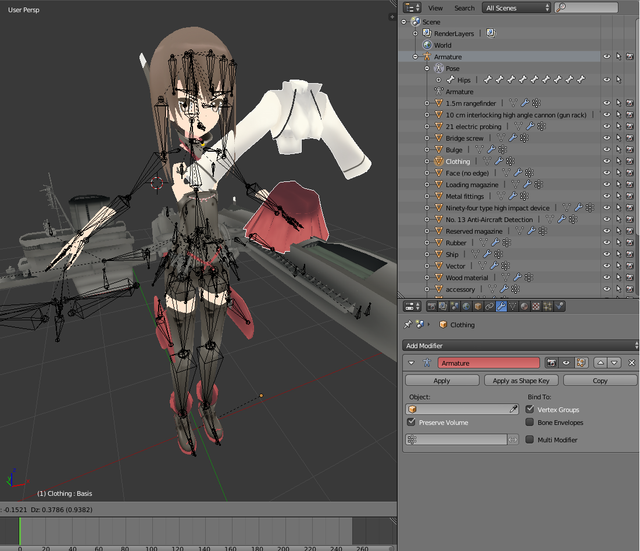Remove the Armature modifier with X
This screenshot has height=551, width=640.
click(631, 362)
